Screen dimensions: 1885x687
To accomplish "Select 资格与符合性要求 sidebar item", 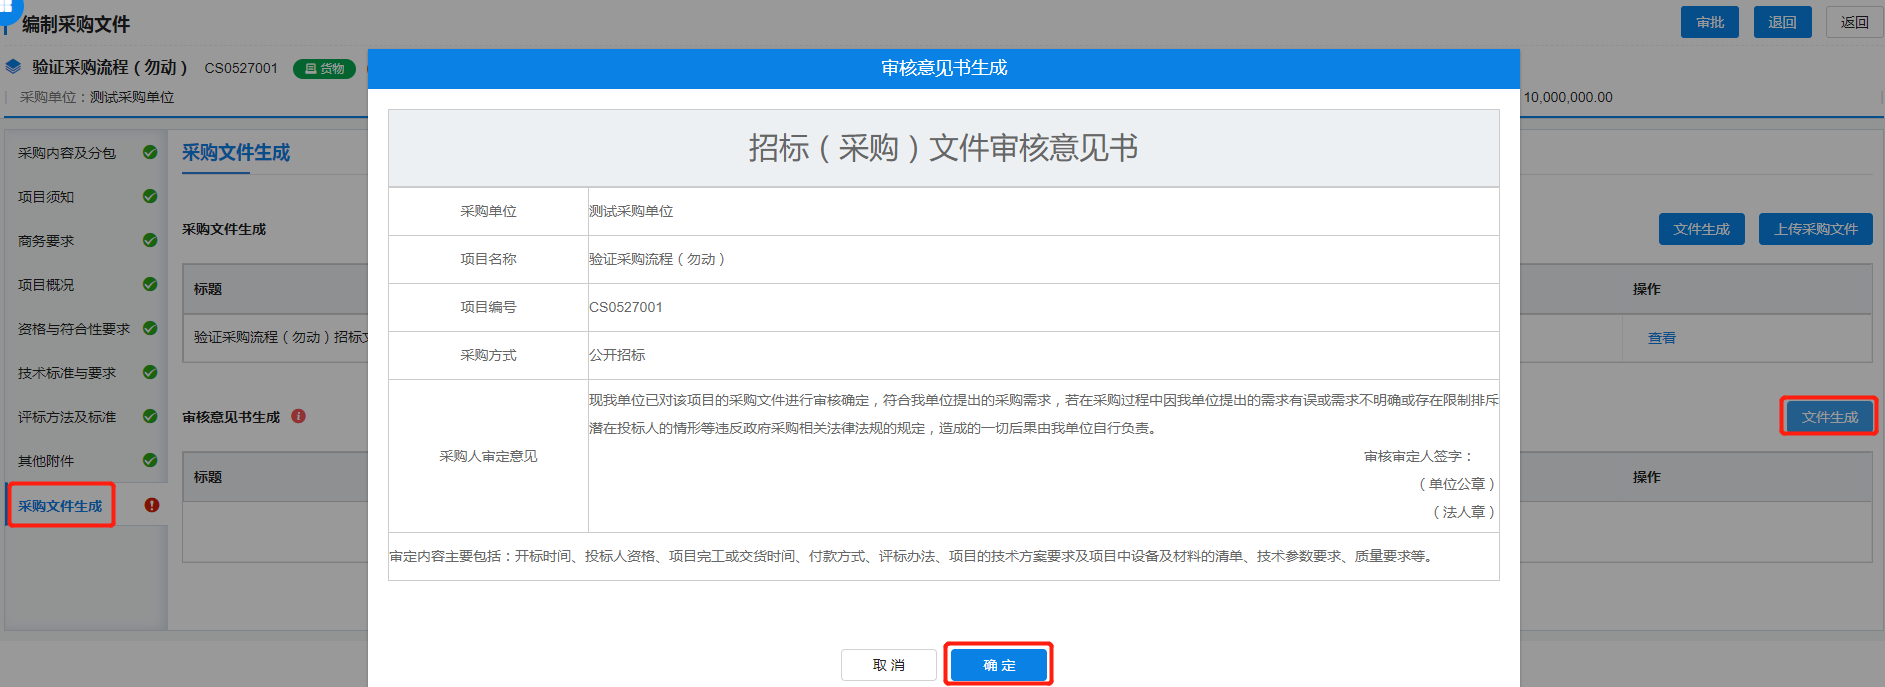I will pos(74,329).
